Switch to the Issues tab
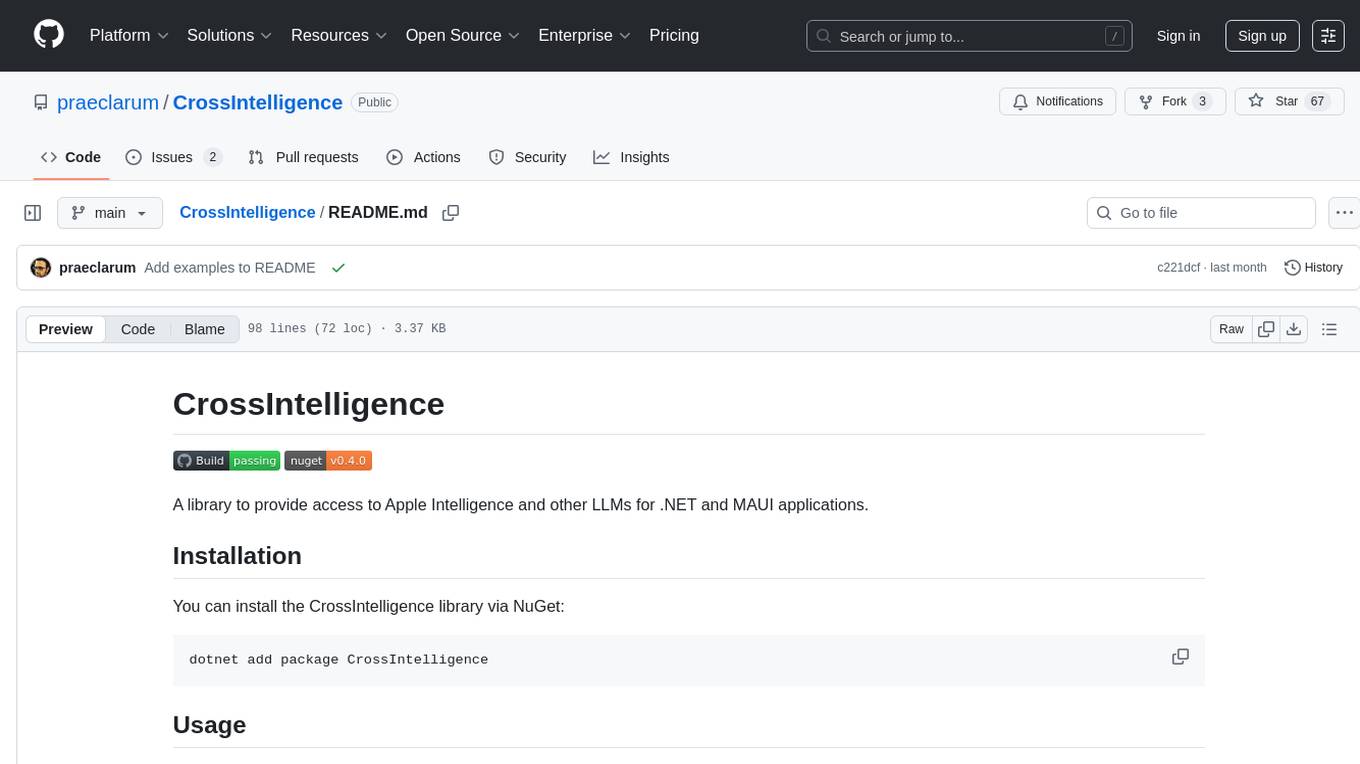Image resolution: width=1360 pixels, height=764 pixels. click(173, 157)
